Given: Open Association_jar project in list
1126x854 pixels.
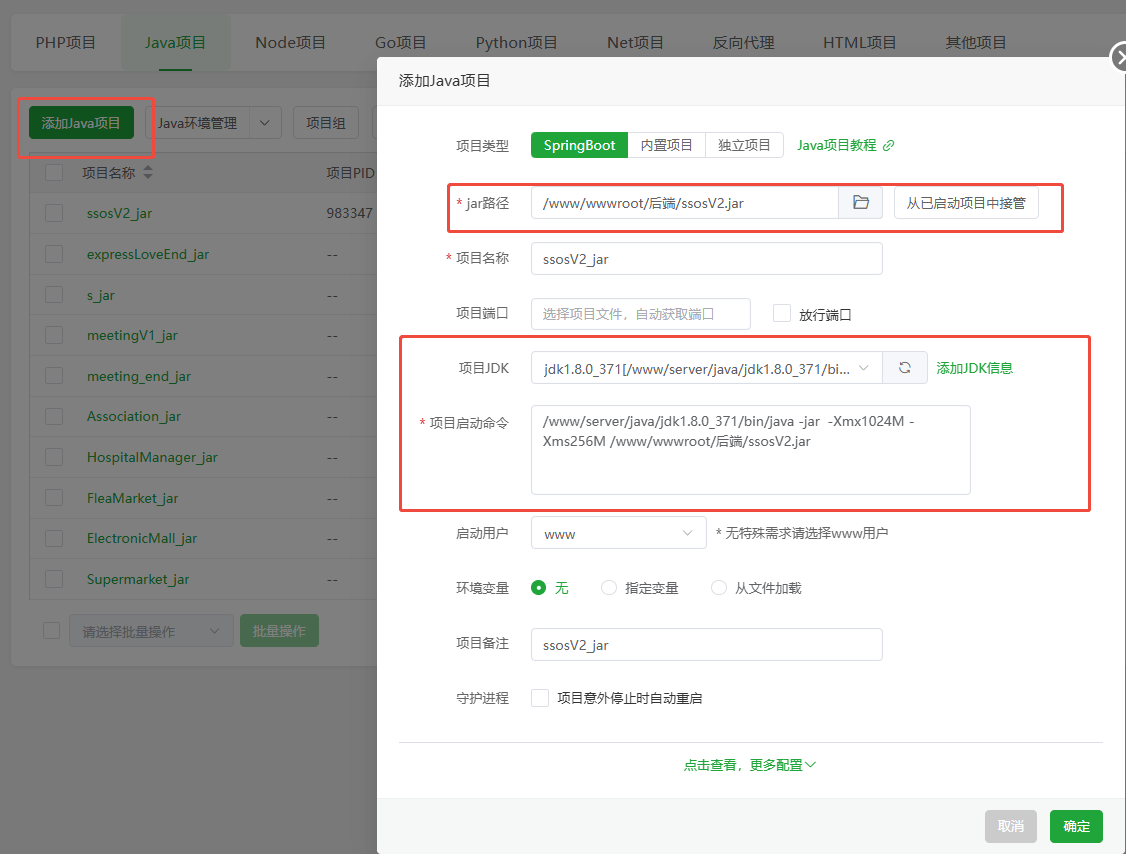Looking at the screenshot, I should click(134, 417).
